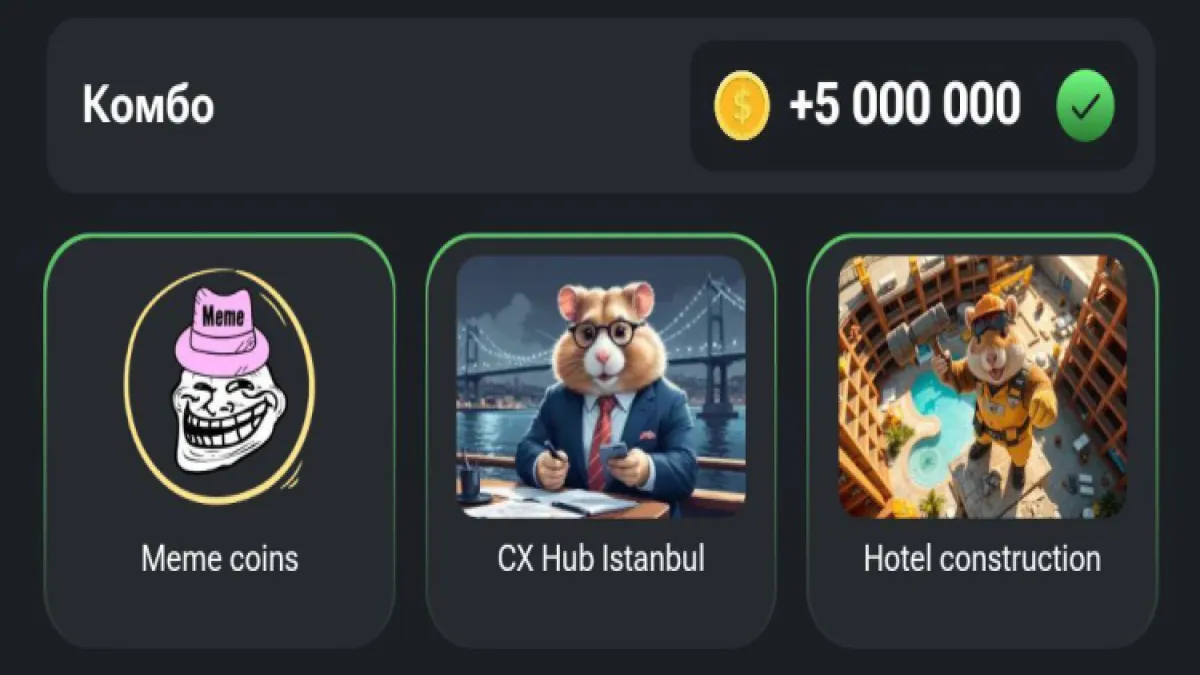Click empty area below Meme coins label
The image size is (1200, 675).
point(220,612)
